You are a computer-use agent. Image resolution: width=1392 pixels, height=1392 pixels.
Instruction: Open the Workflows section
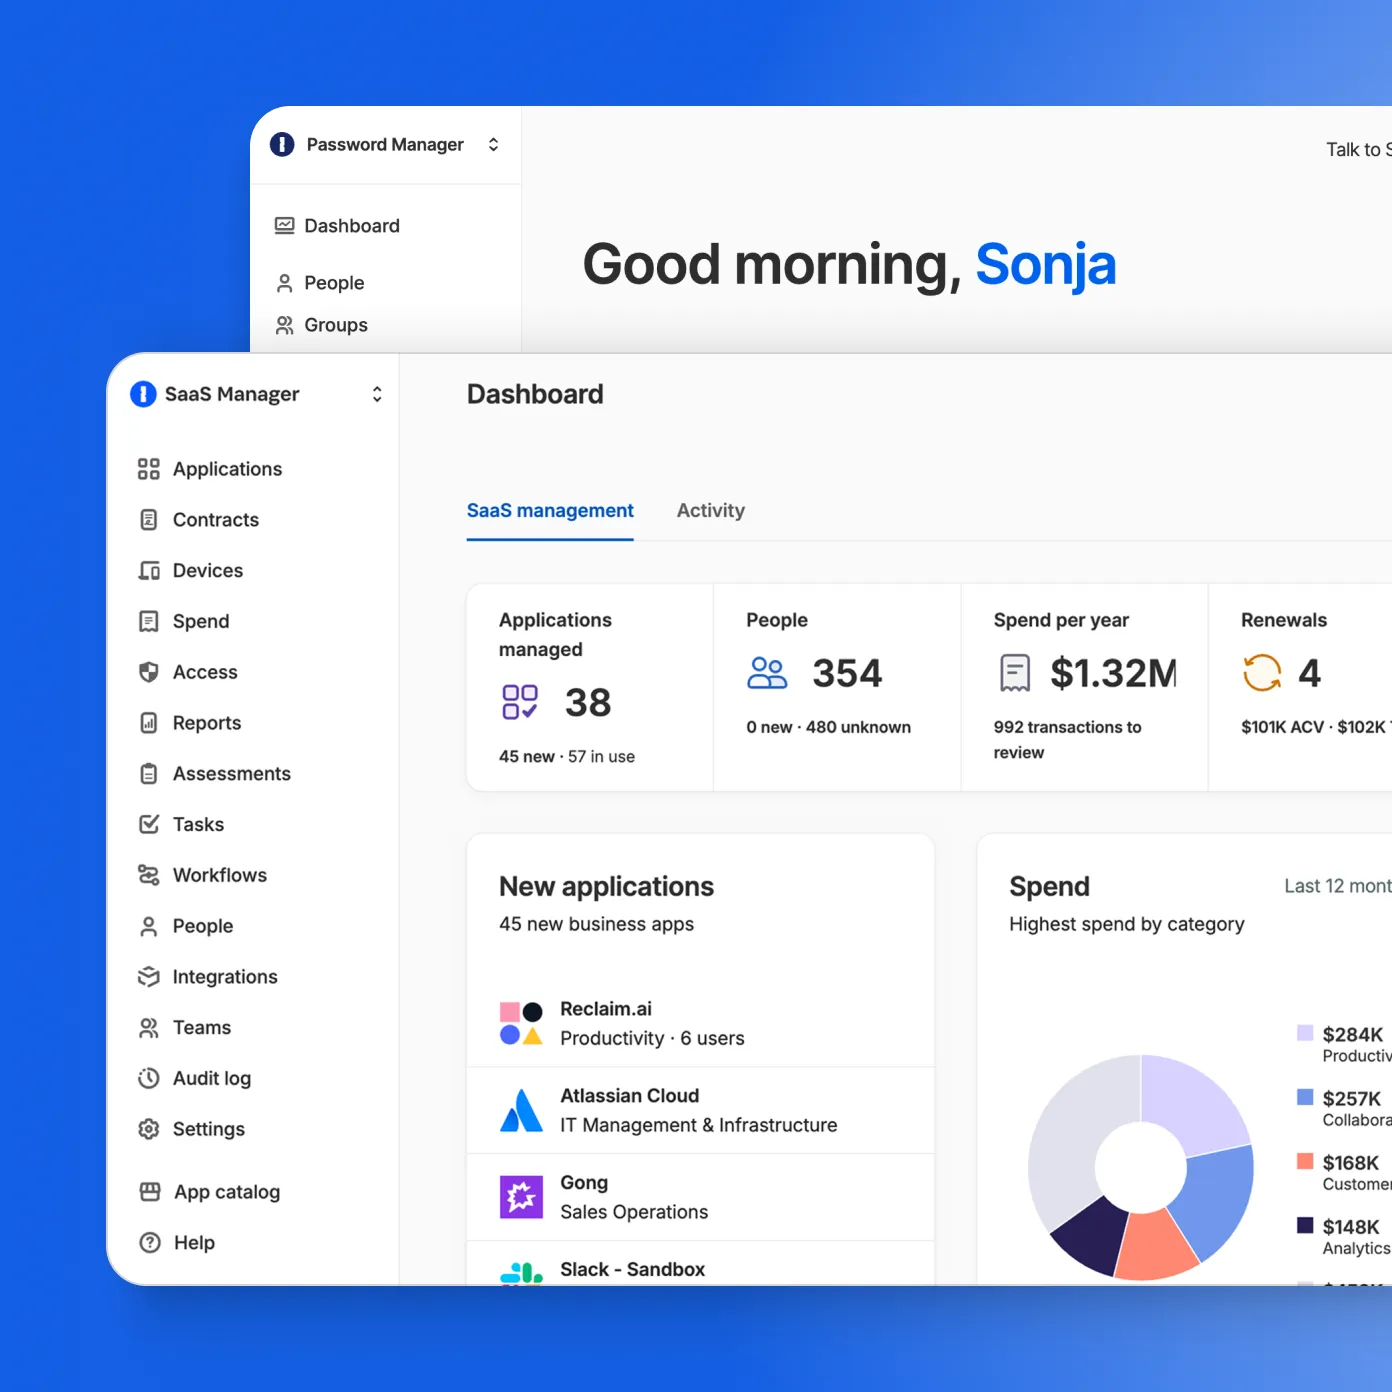218,875
